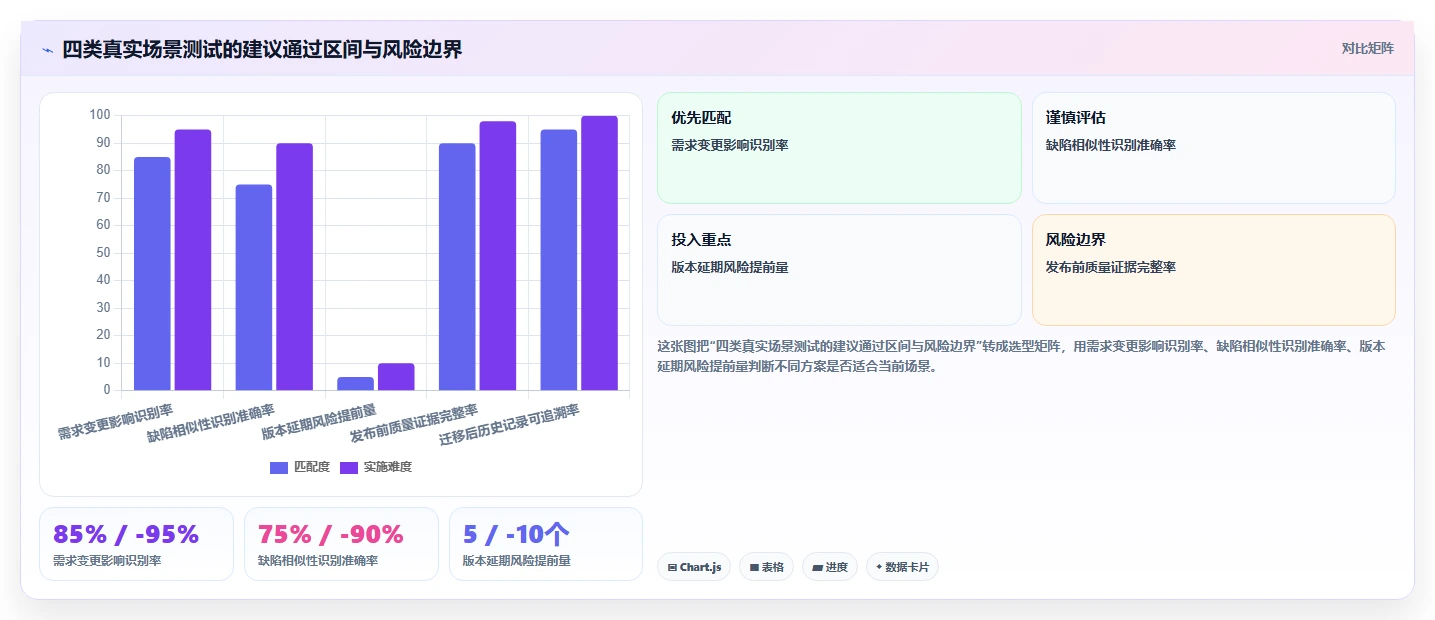Click 匹配度 bar for 需求变更影响识别率
Viewport: 1435px width, 620px height.
[x=152, y=273]
